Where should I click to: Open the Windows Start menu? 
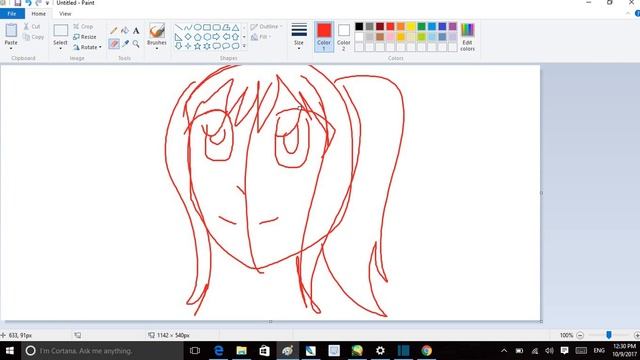[10, 351]
